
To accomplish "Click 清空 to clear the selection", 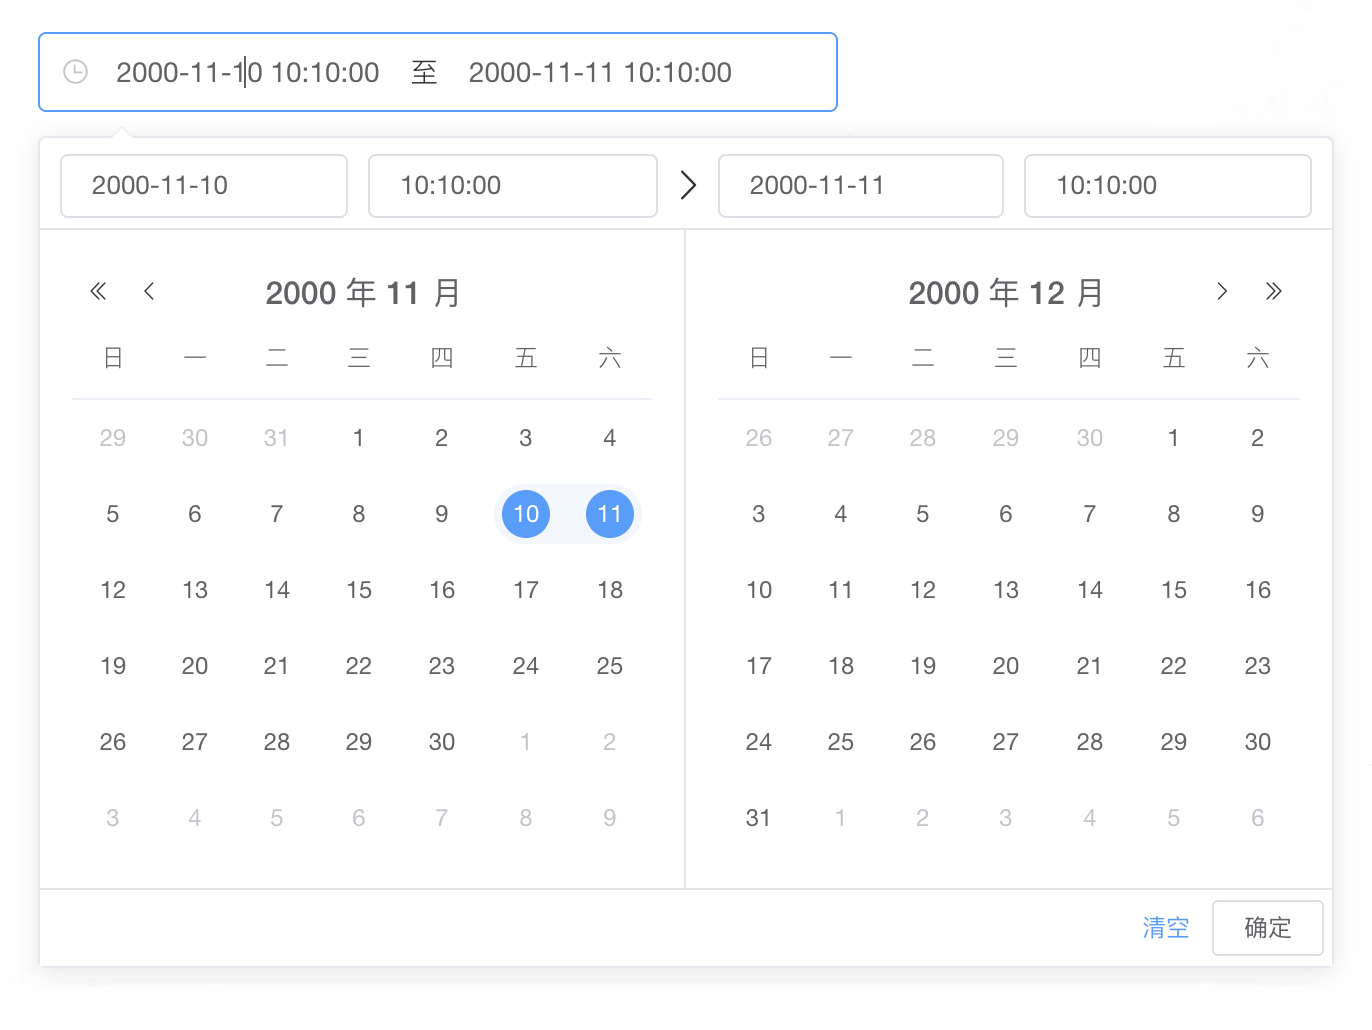I will [x=1166, y=927].
